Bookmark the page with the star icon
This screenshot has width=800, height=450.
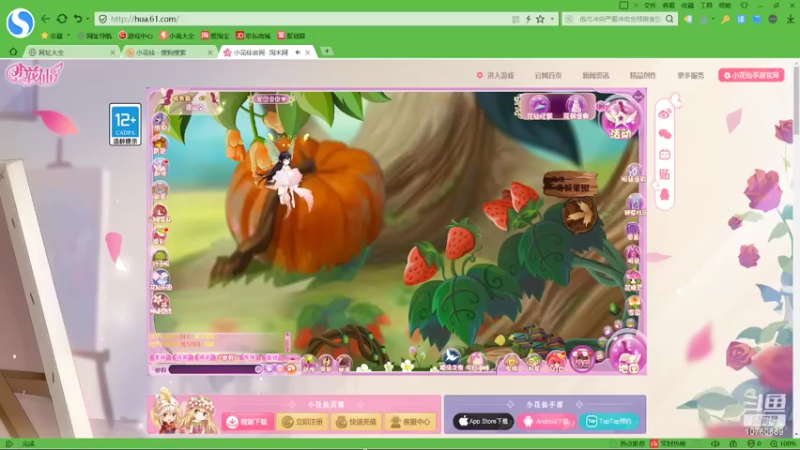[540, 19]
